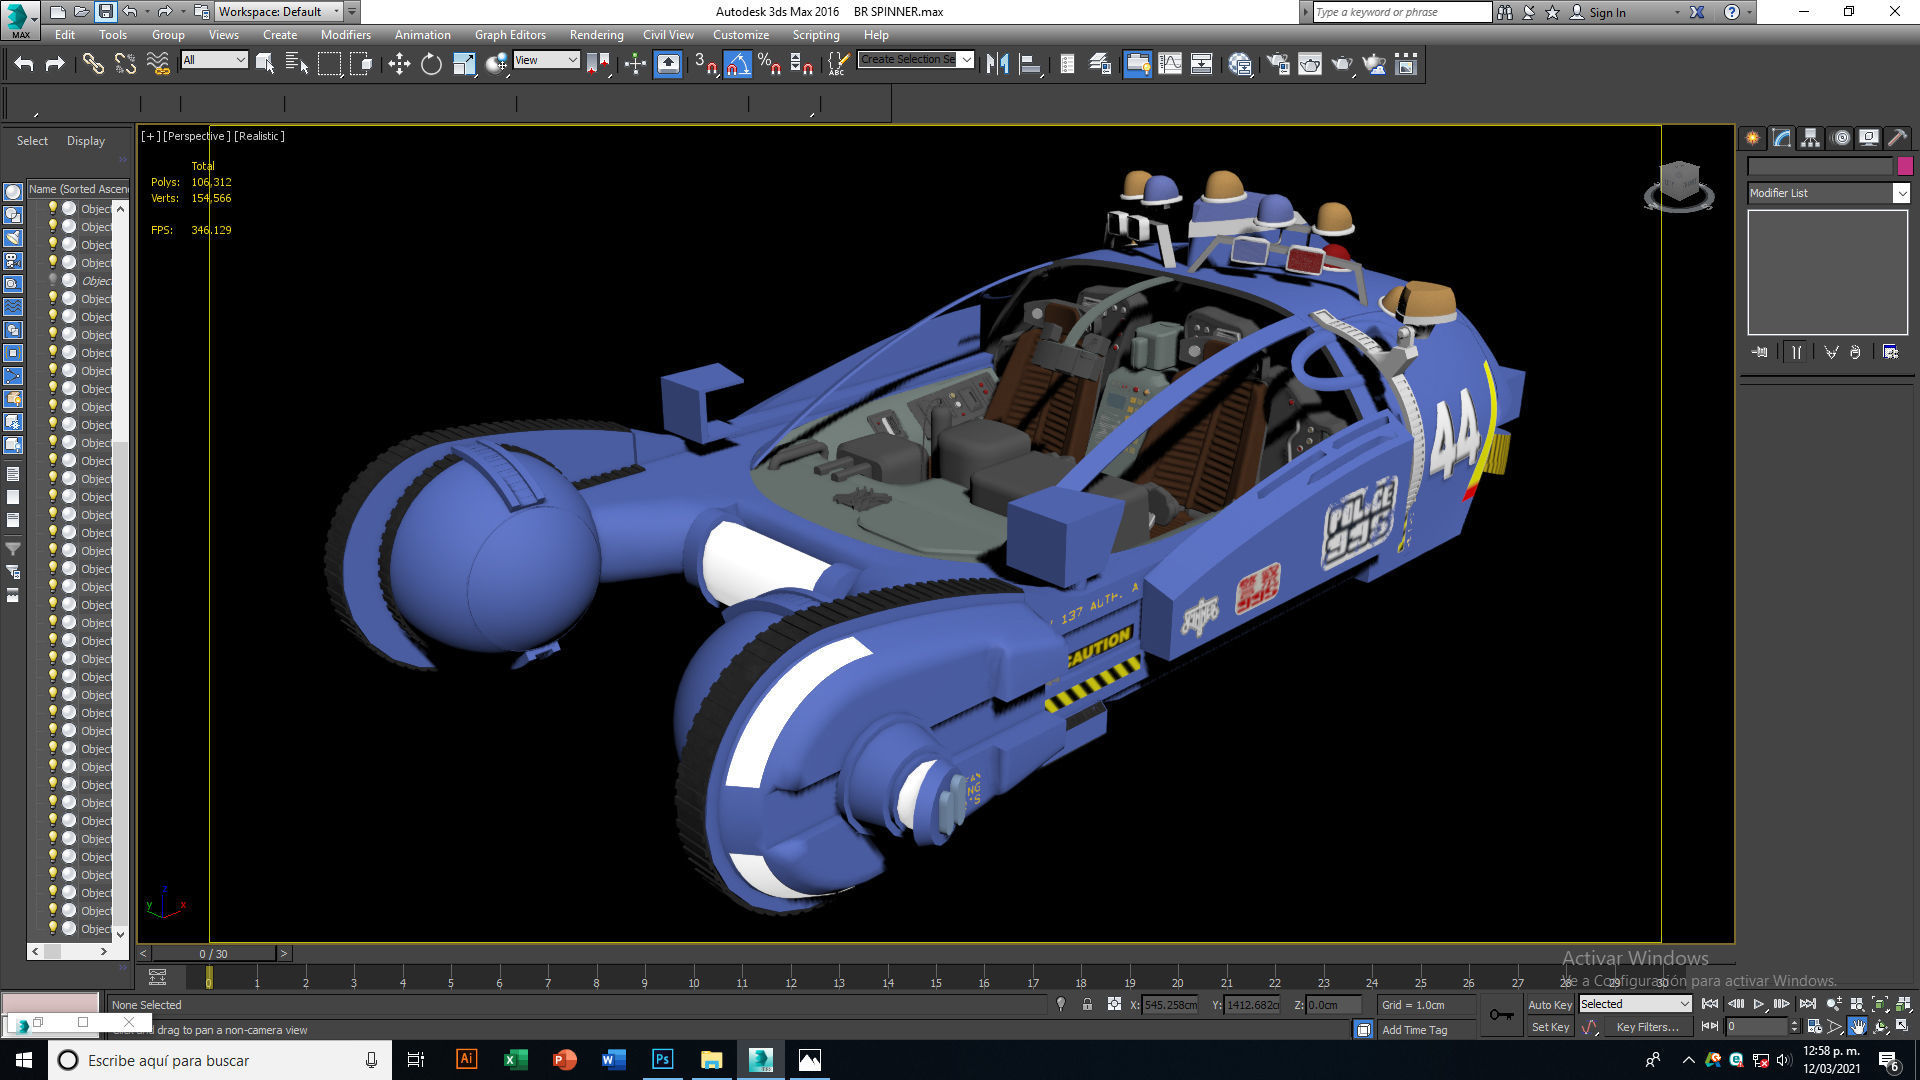Open the Select by Name dialog
The height and width of the screenshot is (1080, 1920).
pos(297,64)
